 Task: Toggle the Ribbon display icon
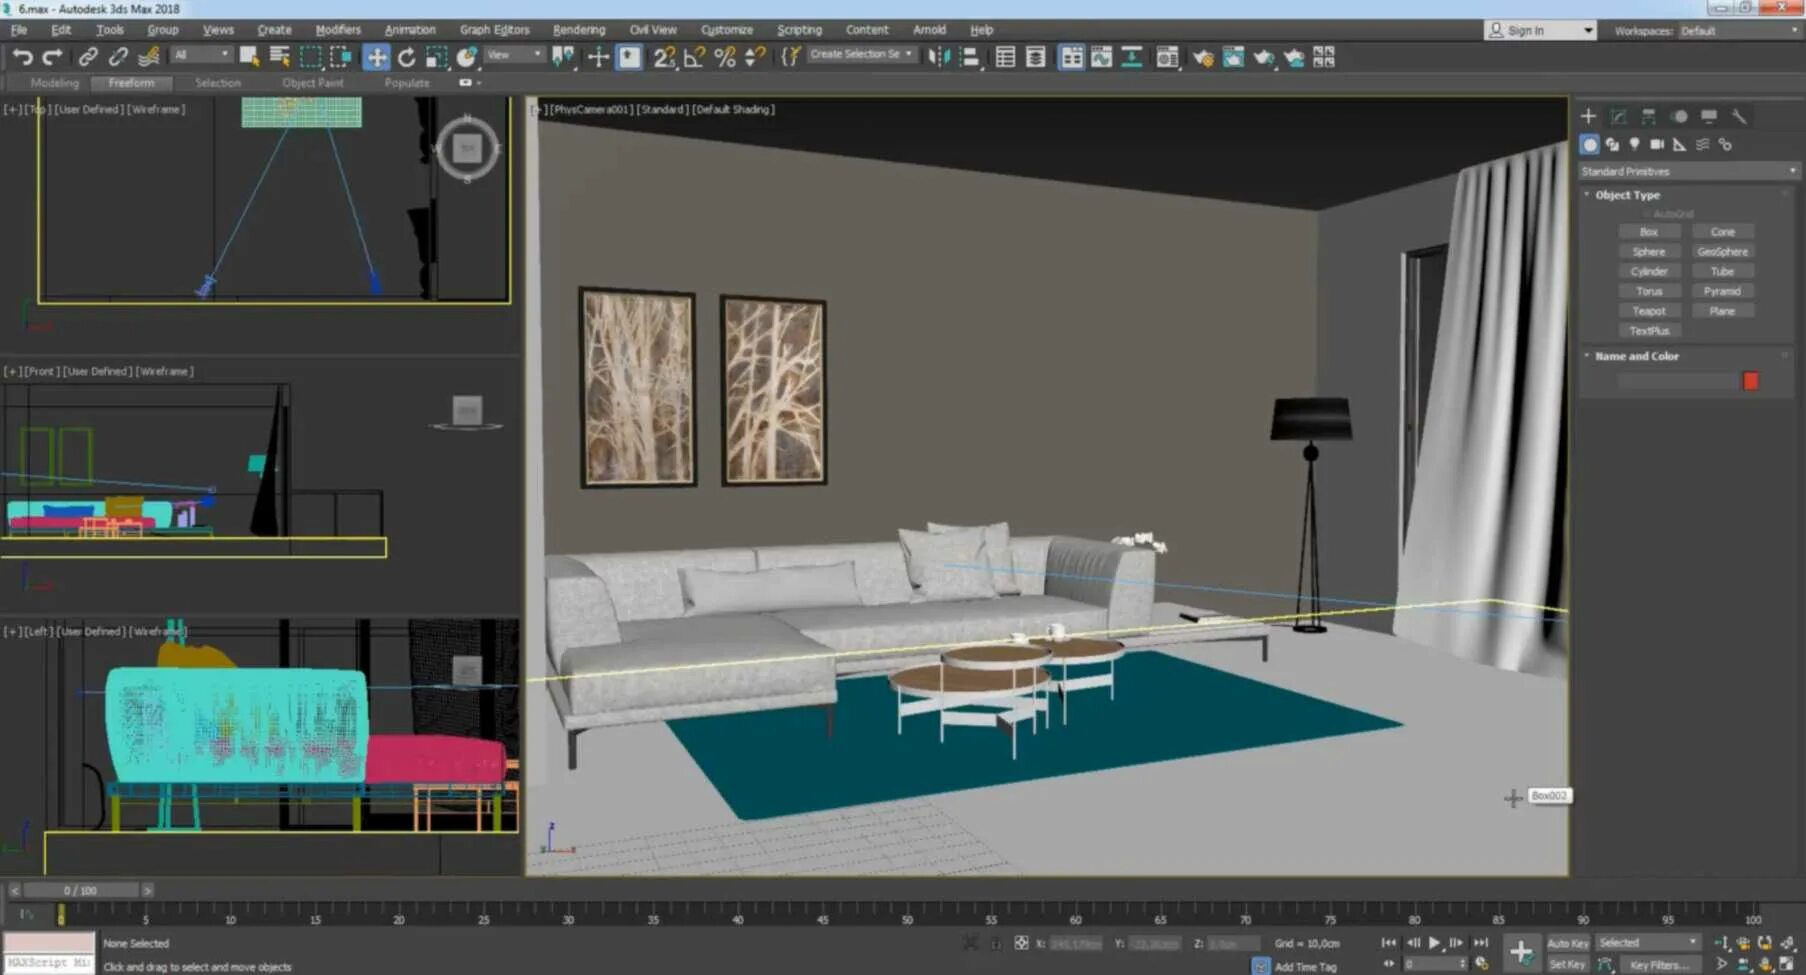tap(1071, 57)
